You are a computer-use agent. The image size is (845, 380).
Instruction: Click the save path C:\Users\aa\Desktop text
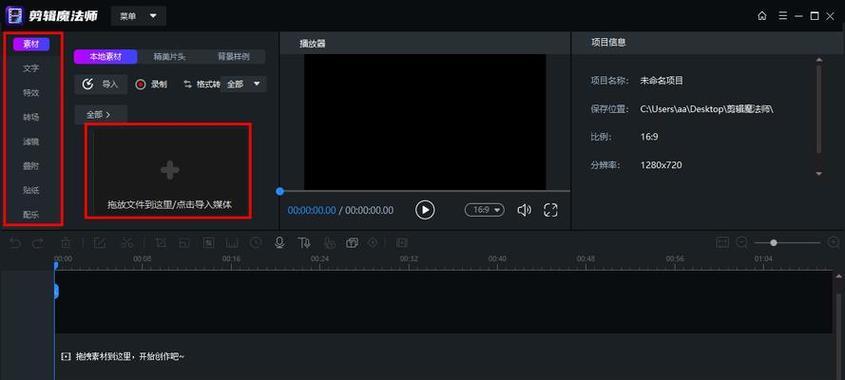point(707,109)
